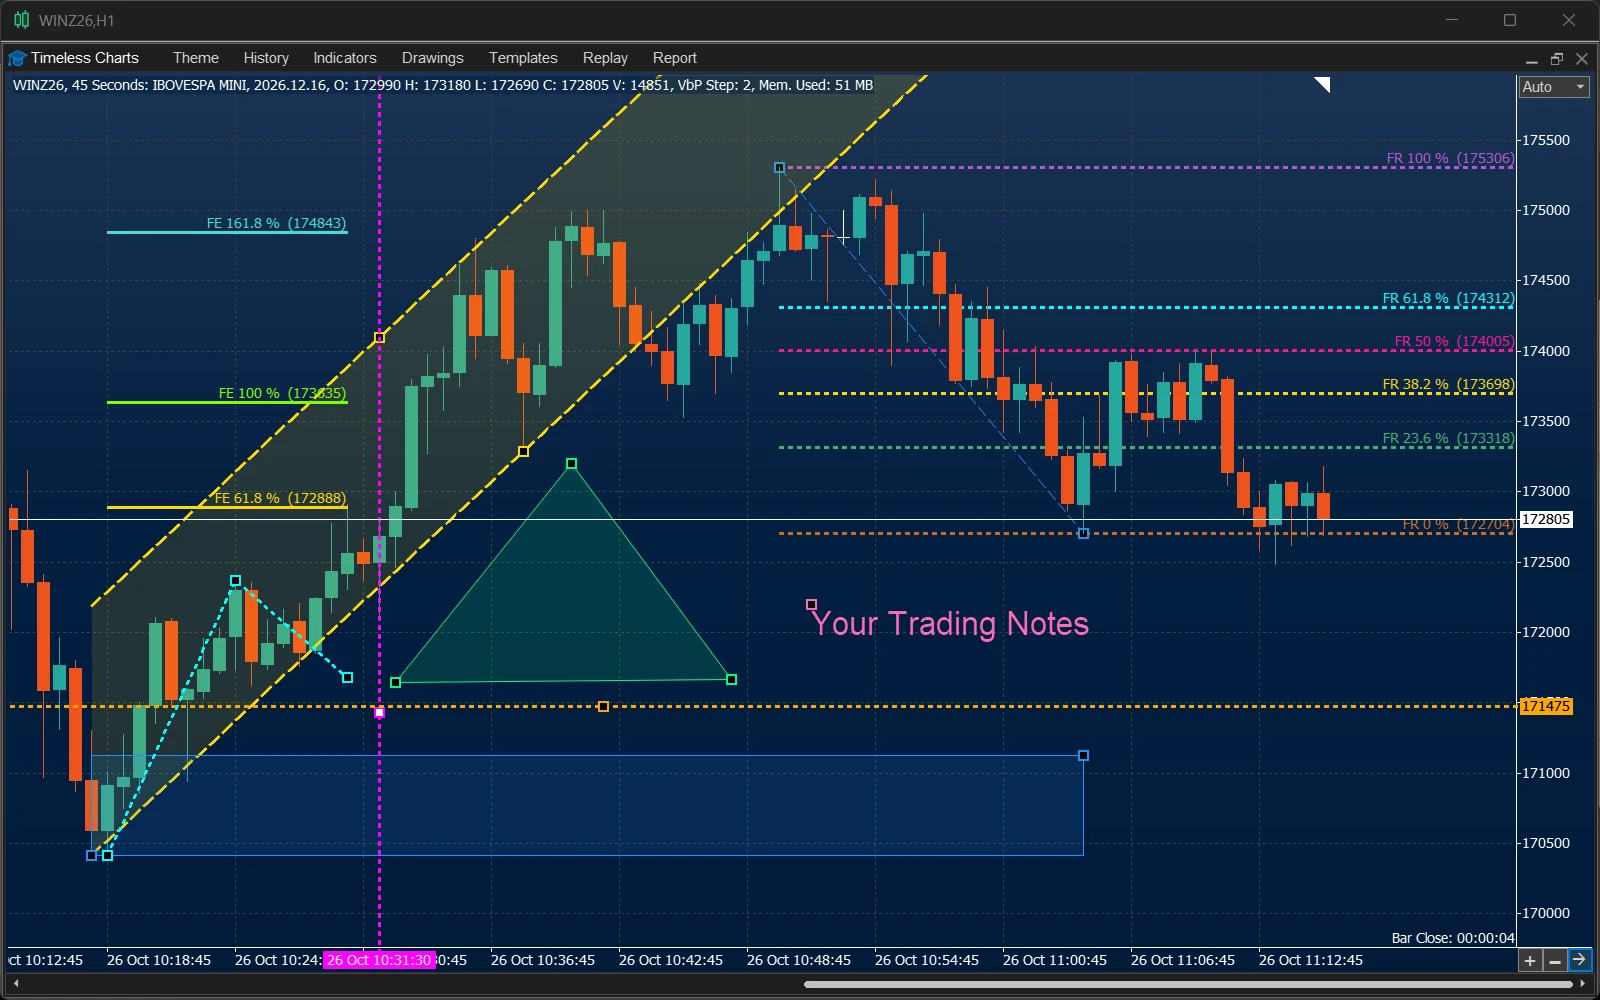1600x1000 pixels.
Task: Select the magenta vertical line bottom handle
Action: (379, 712)
